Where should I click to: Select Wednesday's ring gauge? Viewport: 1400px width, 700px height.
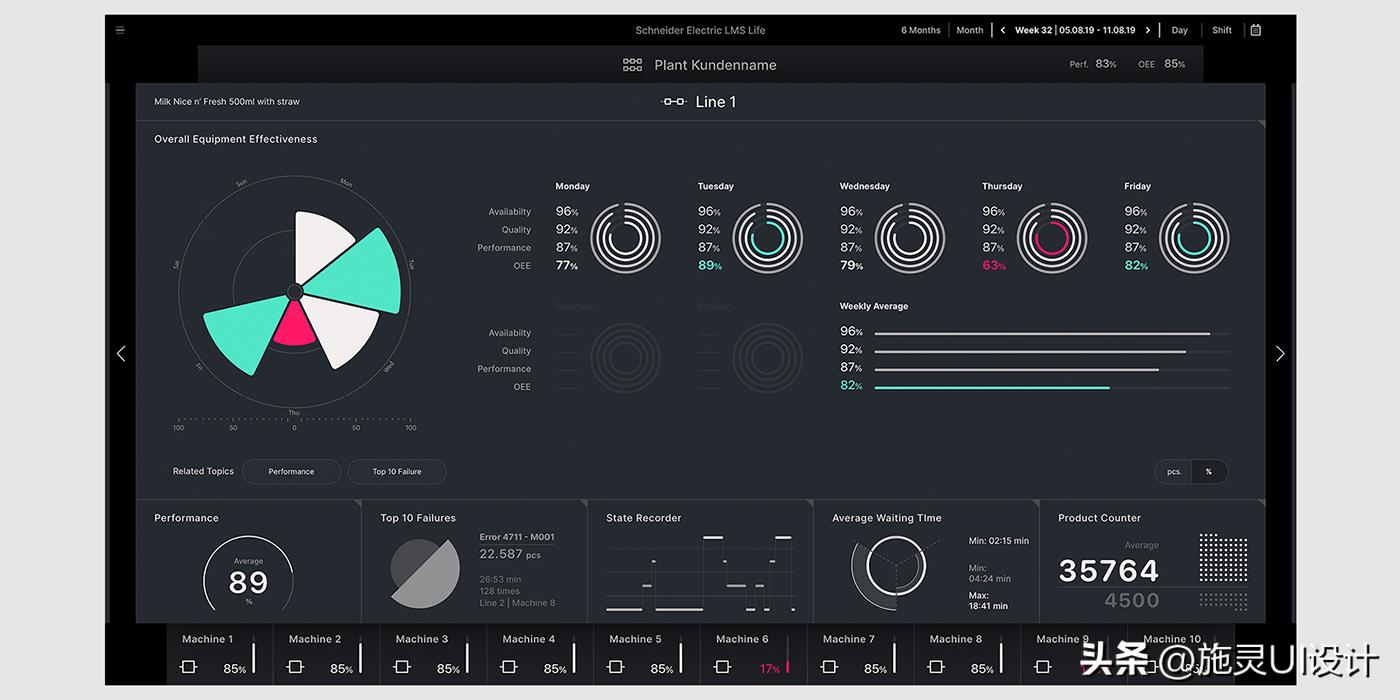910,239
